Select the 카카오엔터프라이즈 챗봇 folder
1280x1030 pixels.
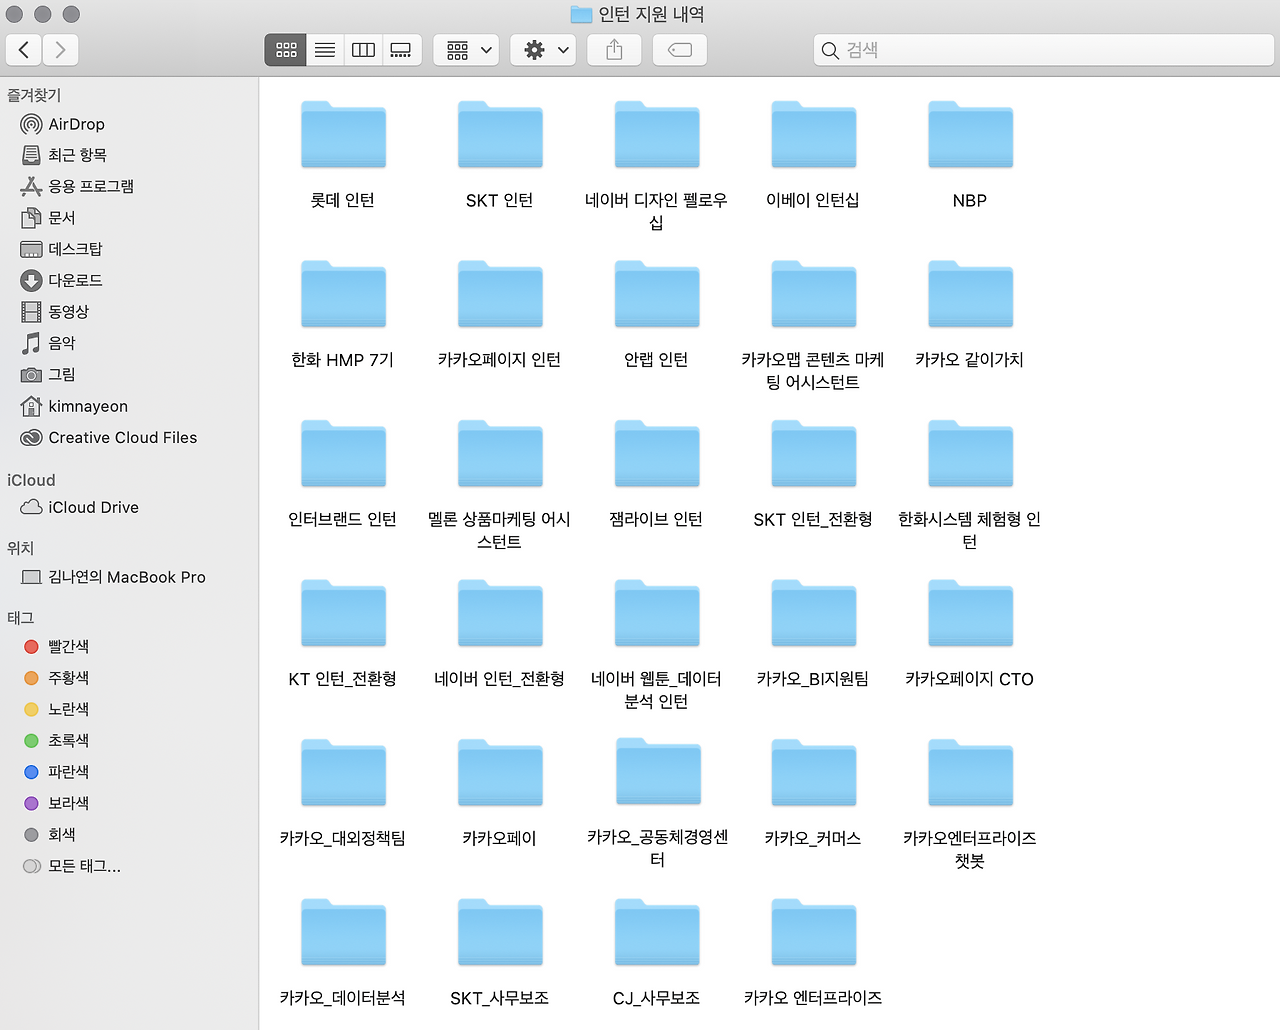coord(970,804)
